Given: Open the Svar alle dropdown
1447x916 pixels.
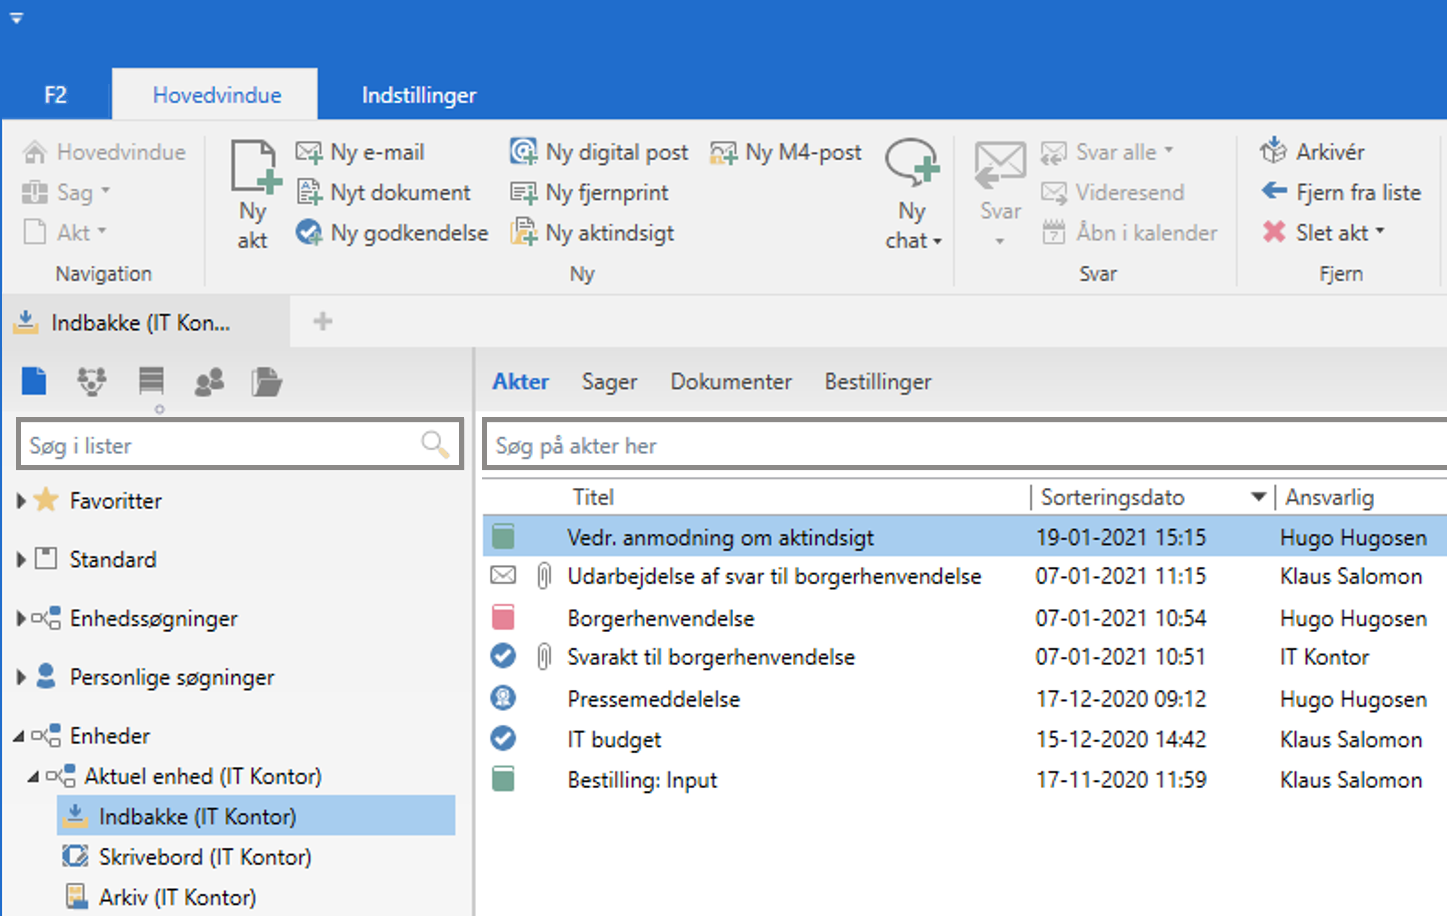Looking at the screenshot, I should pos(1168,151).
